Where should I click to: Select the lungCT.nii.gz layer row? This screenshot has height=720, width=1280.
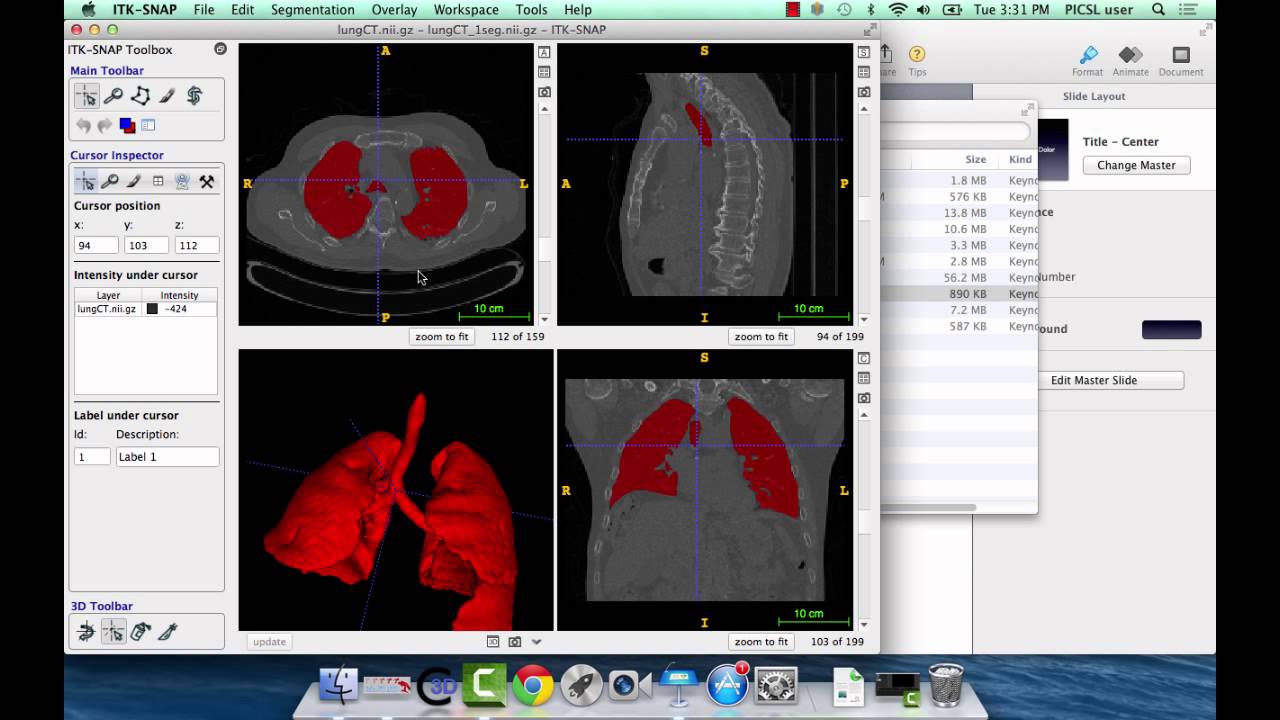pyautogui.click(x=146, y=309)
